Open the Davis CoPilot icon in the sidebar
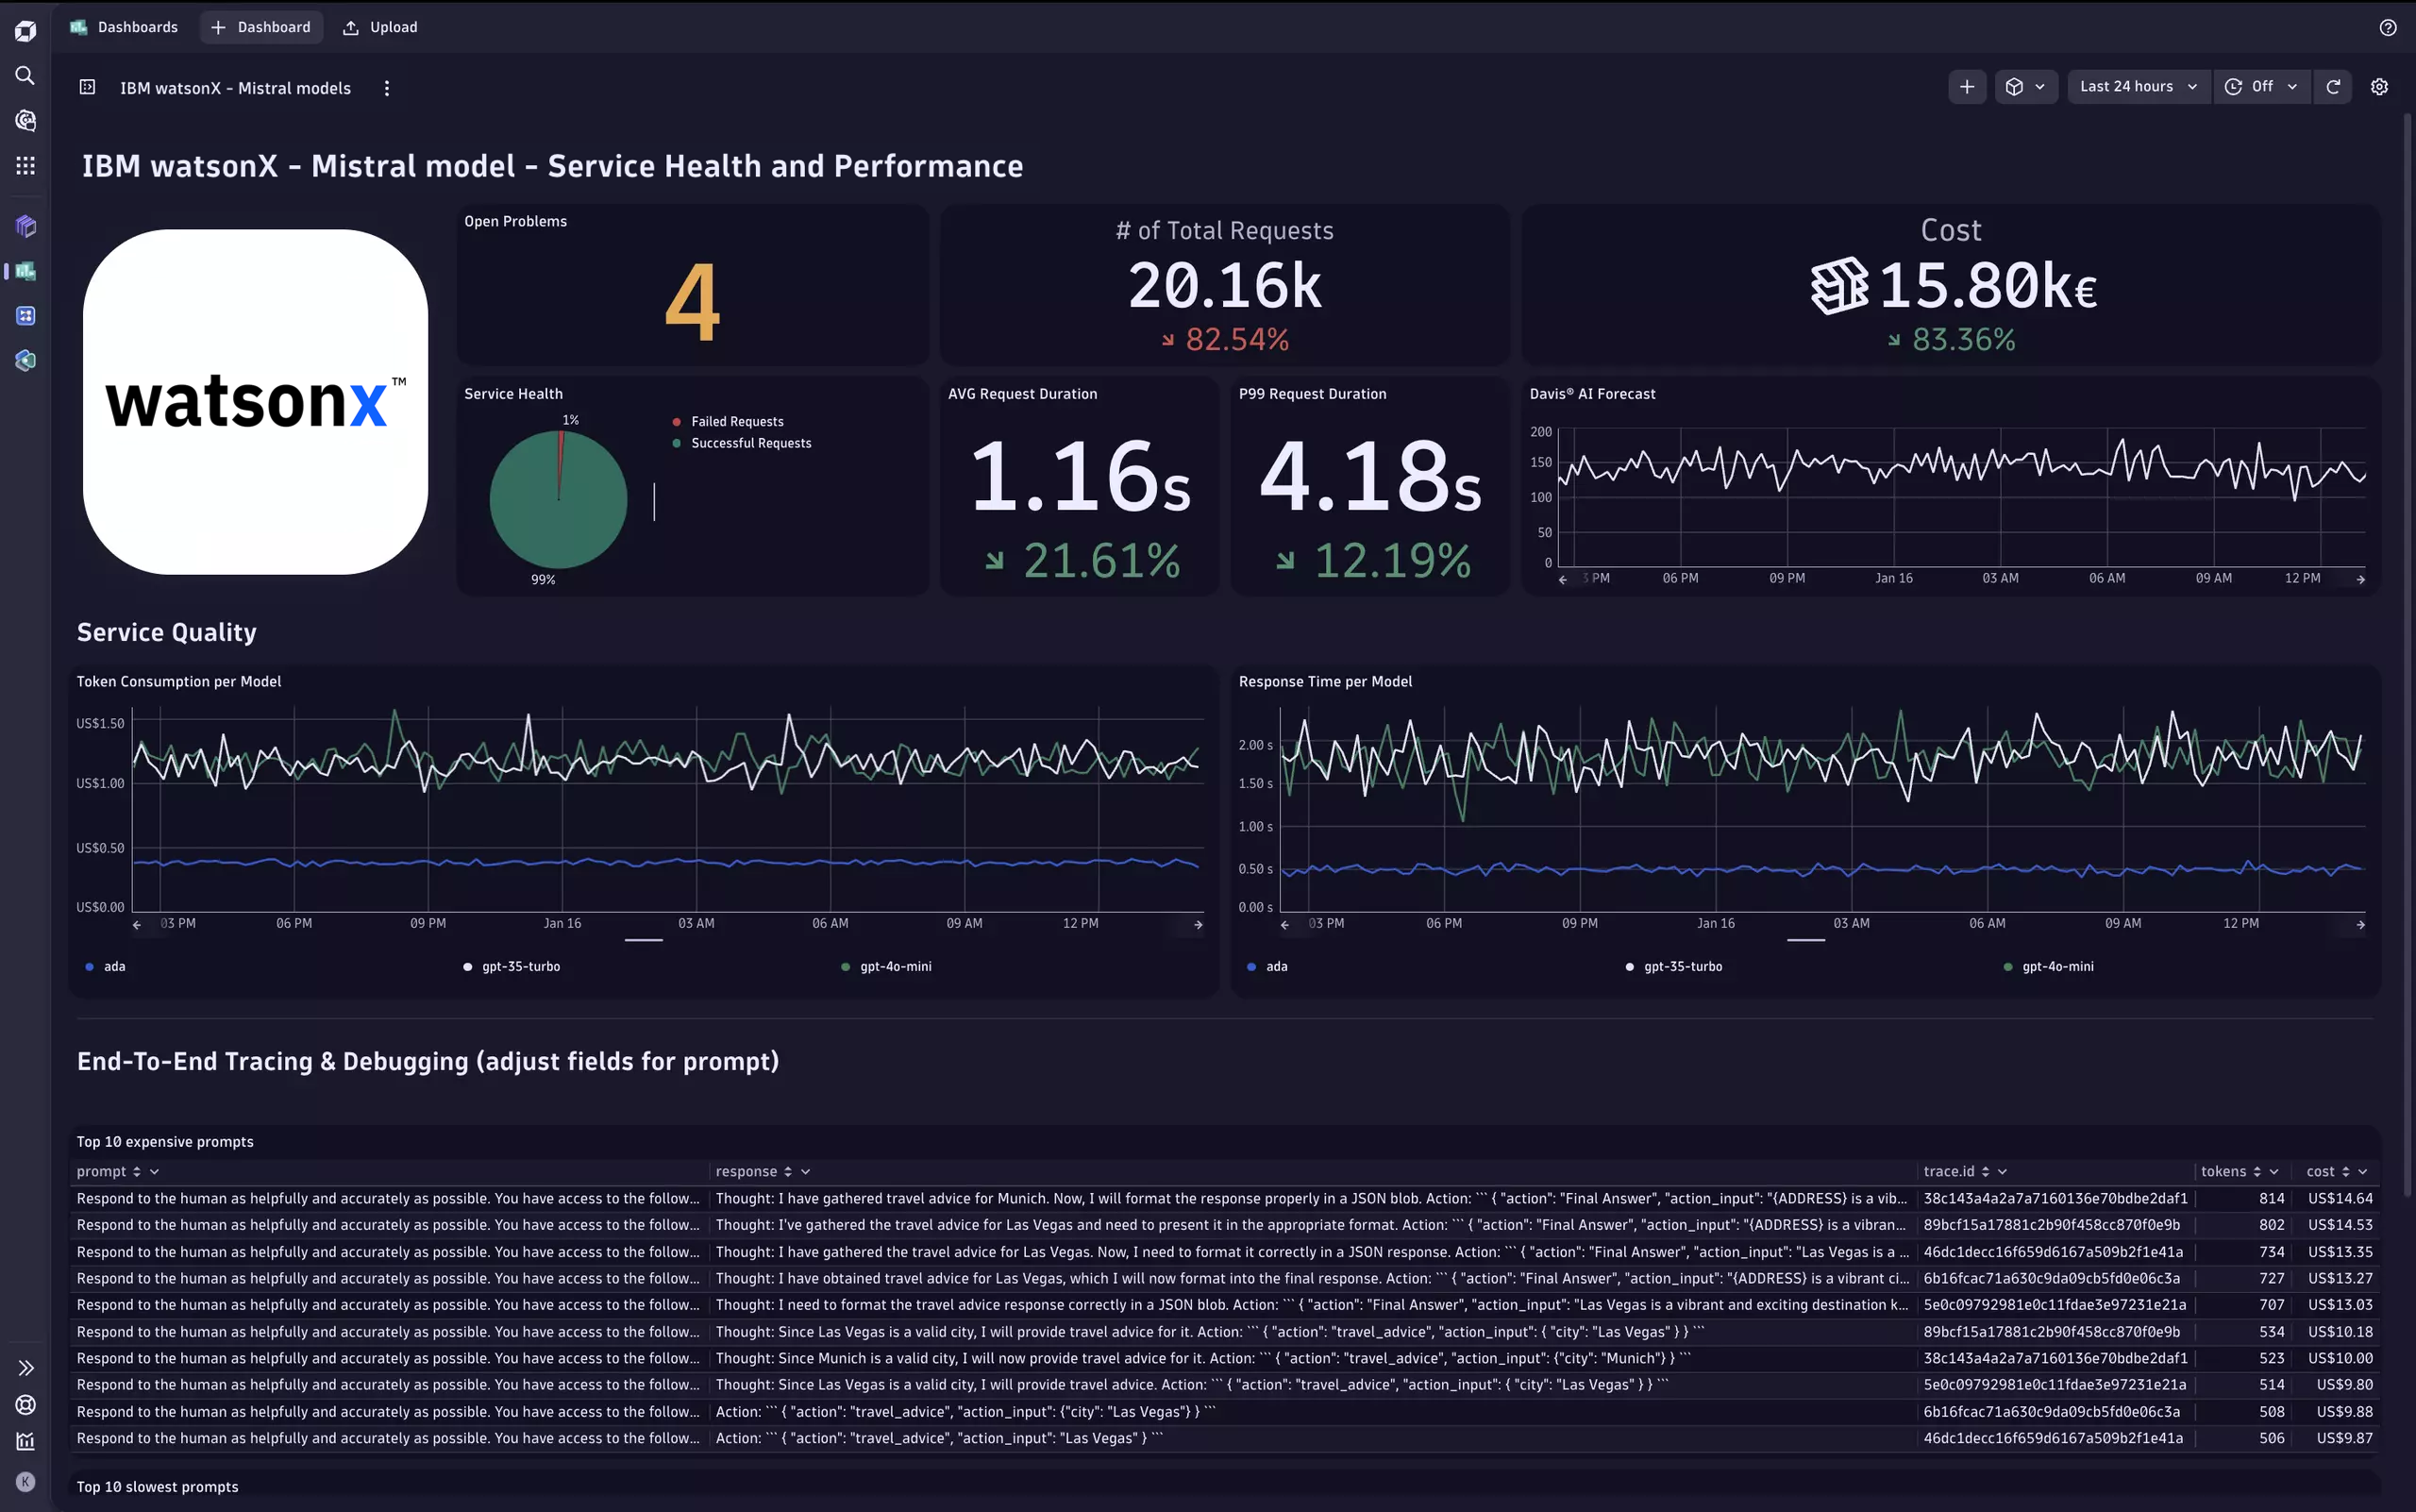 [x=25, y=120]
